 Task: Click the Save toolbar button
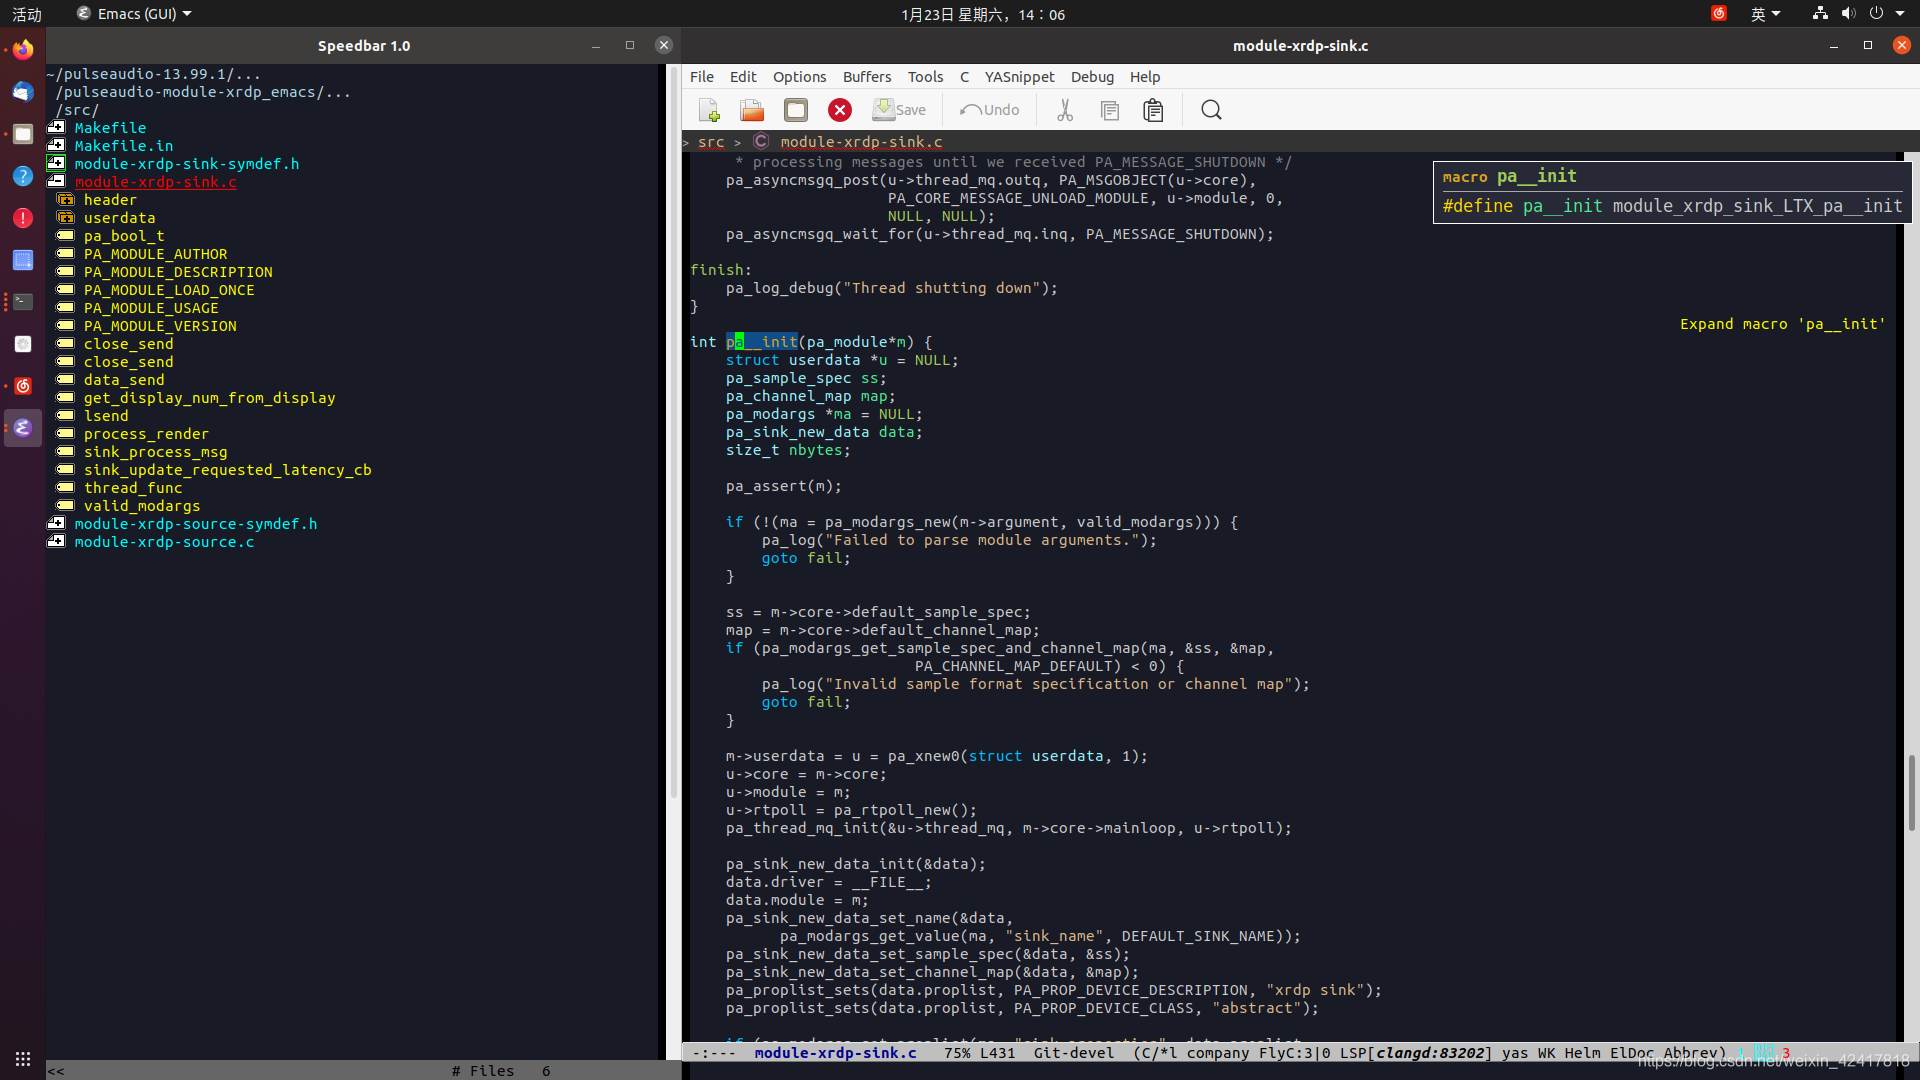899,110
